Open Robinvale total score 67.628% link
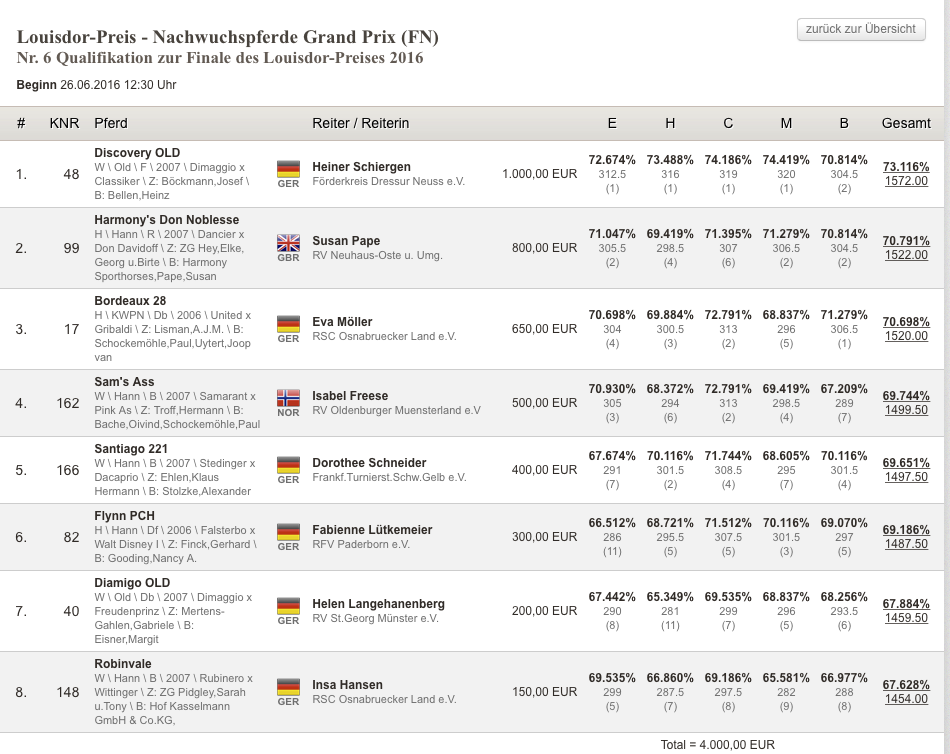 pyautogui.click(x=906, y=685)
